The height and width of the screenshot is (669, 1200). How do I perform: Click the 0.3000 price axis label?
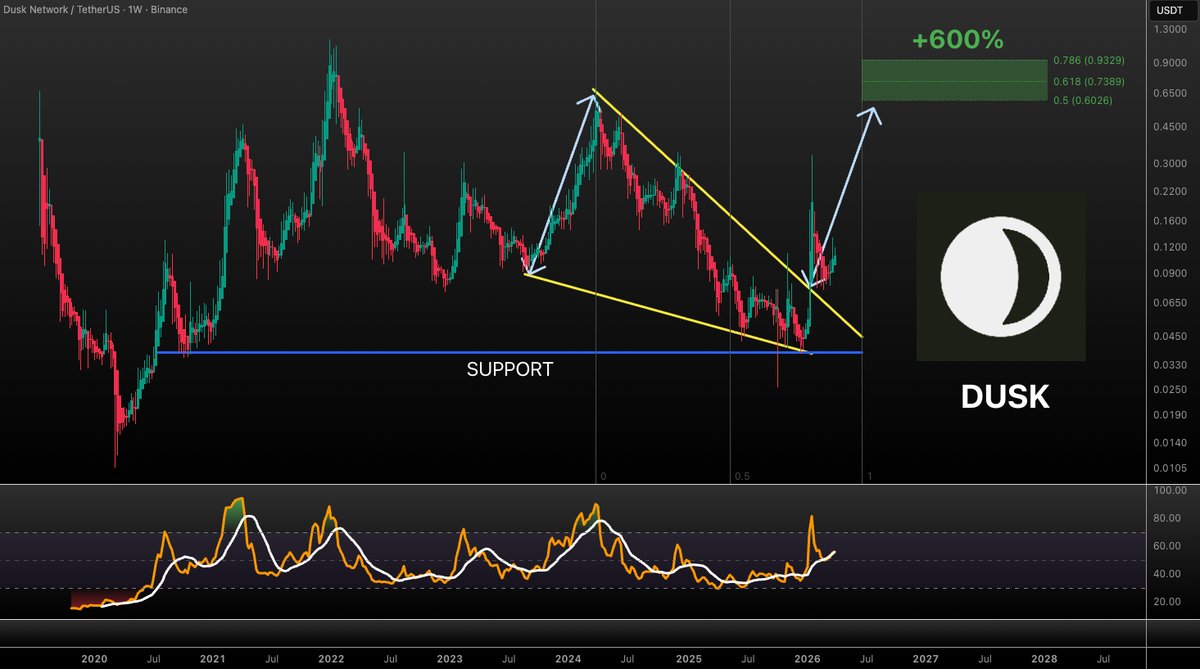tap(1172, 163)
